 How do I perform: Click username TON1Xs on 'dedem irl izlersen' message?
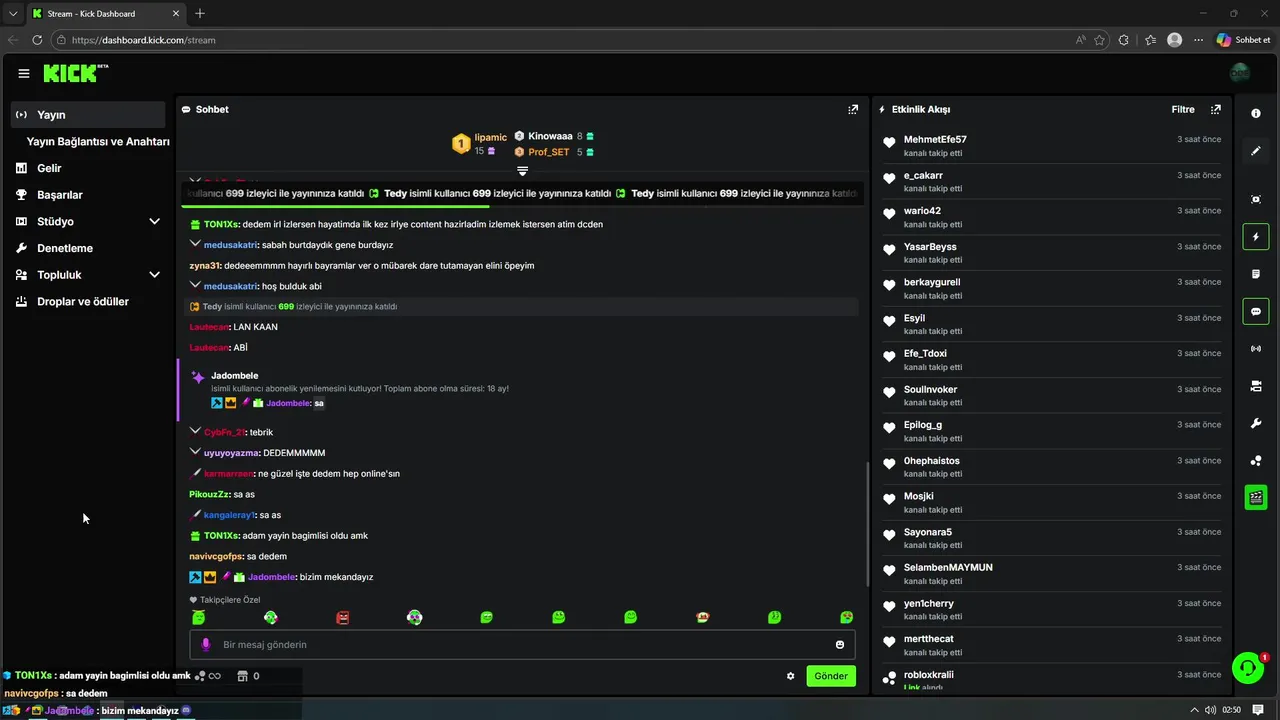[x=221, y=224]
